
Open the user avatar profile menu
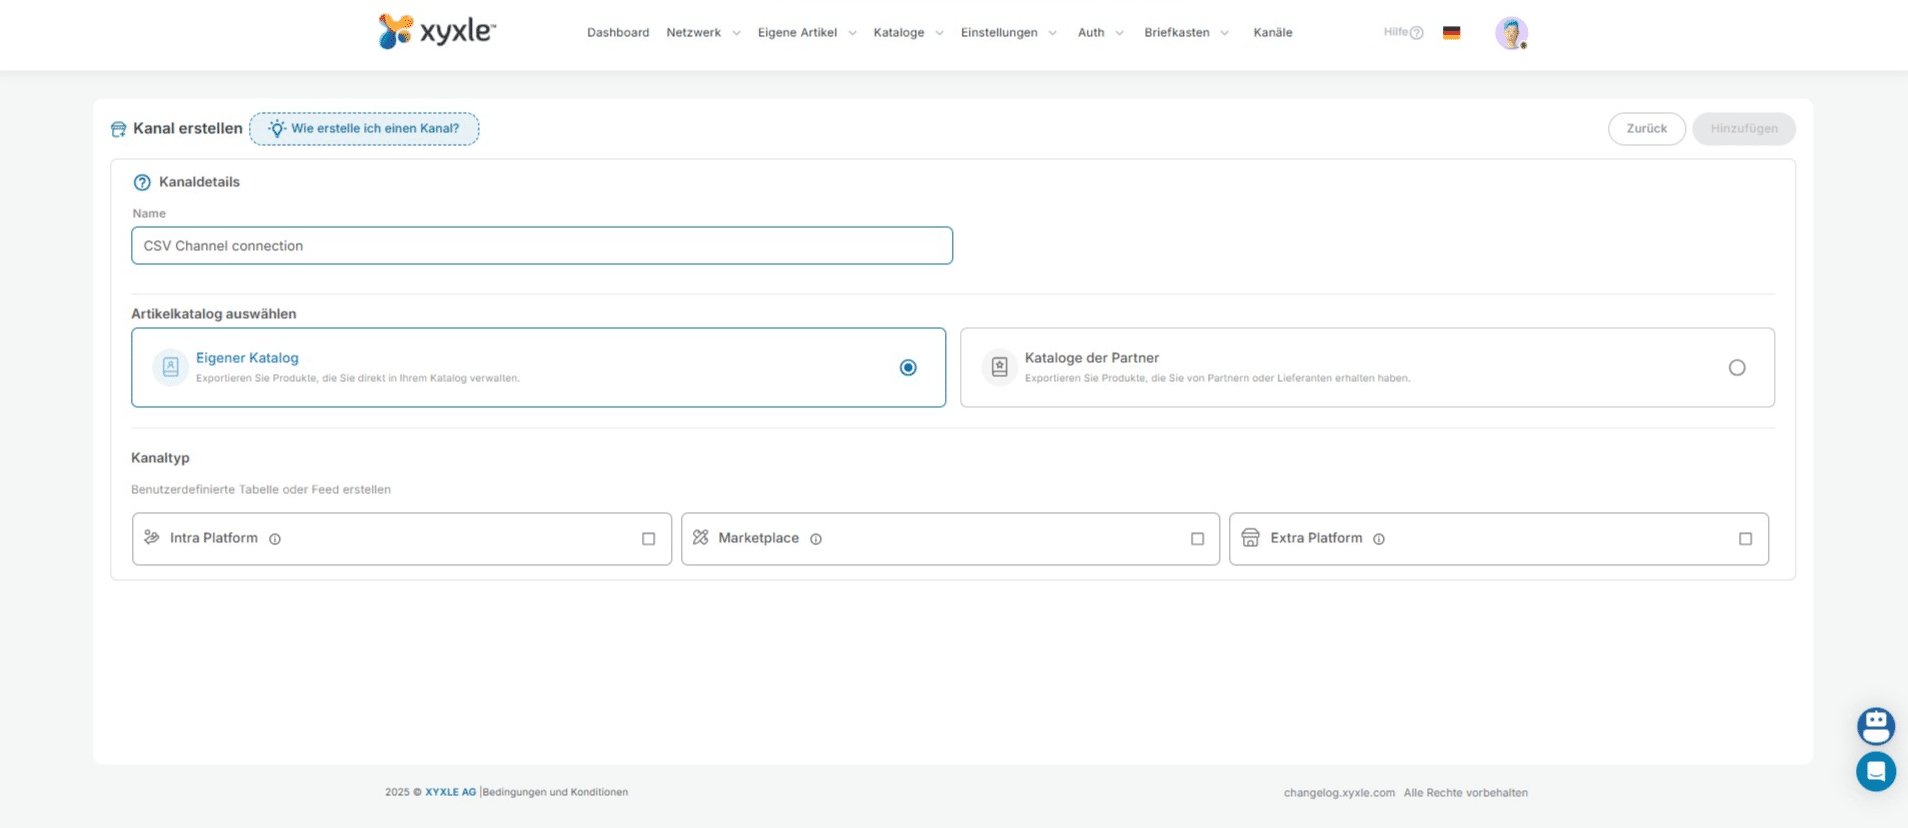pyautogui.click(x=1511, y=33)
